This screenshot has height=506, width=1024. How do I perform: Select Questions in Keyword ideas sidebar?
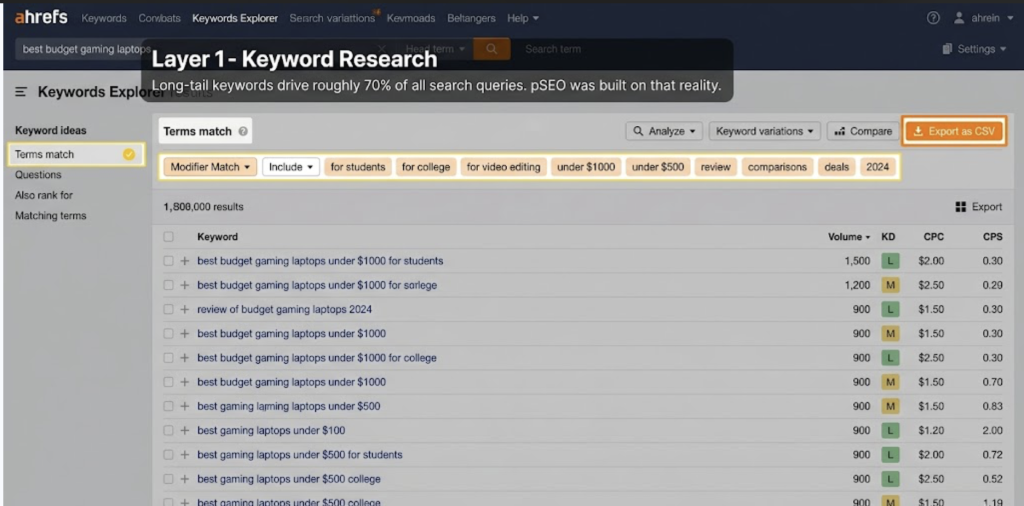pyautogui.click(x=38, y=175)
